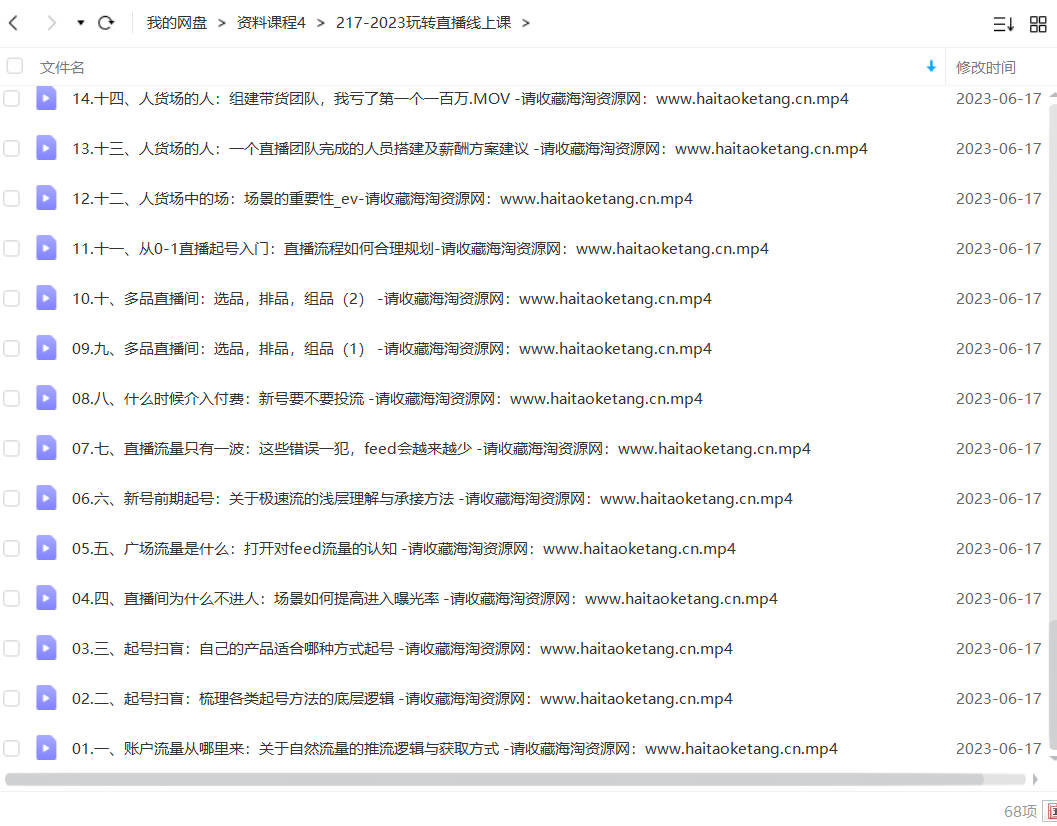Click video icon of 02.二 file
Image resolution: width=1057 pixels, height=826 pixels.
coord(46,699)
